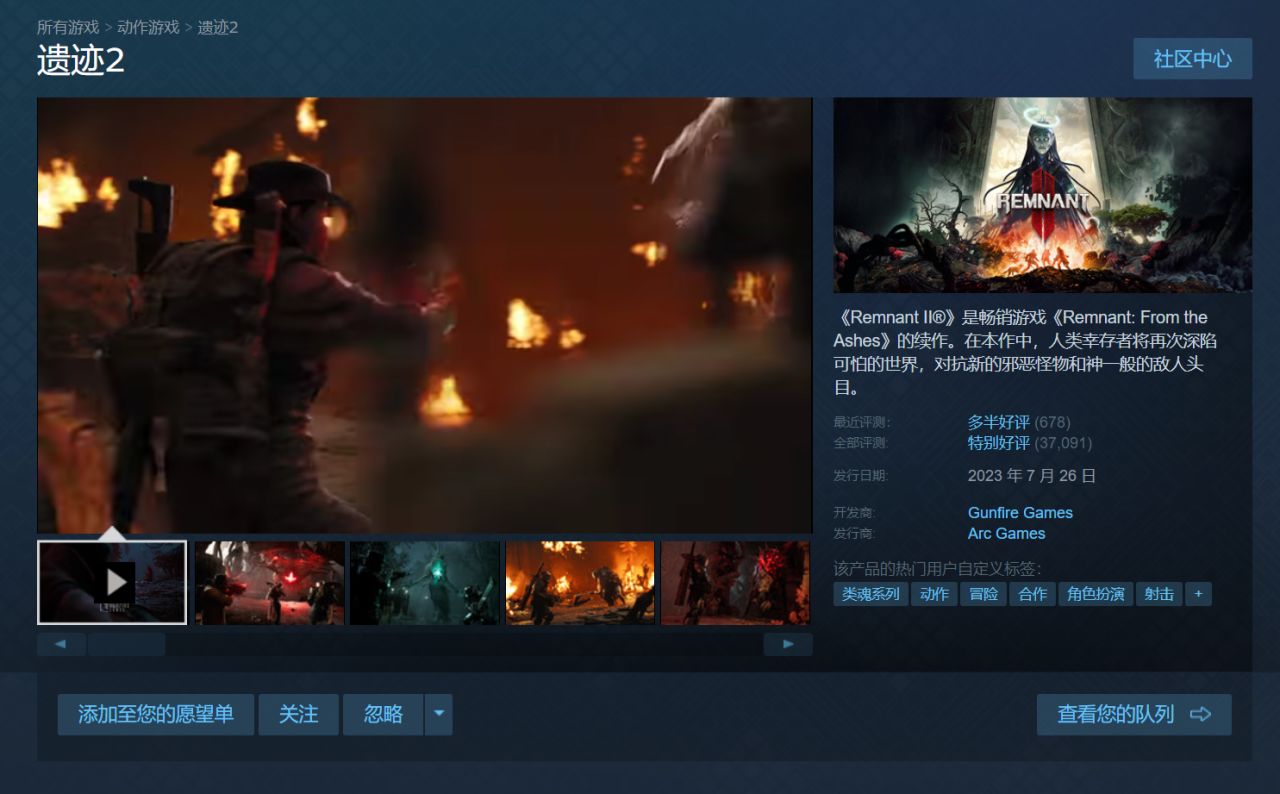Image resolution: width=1280 pixels, height=794 pixels.
Task: Select the burning village screenshot thumbnail
Action: point(580,583)
